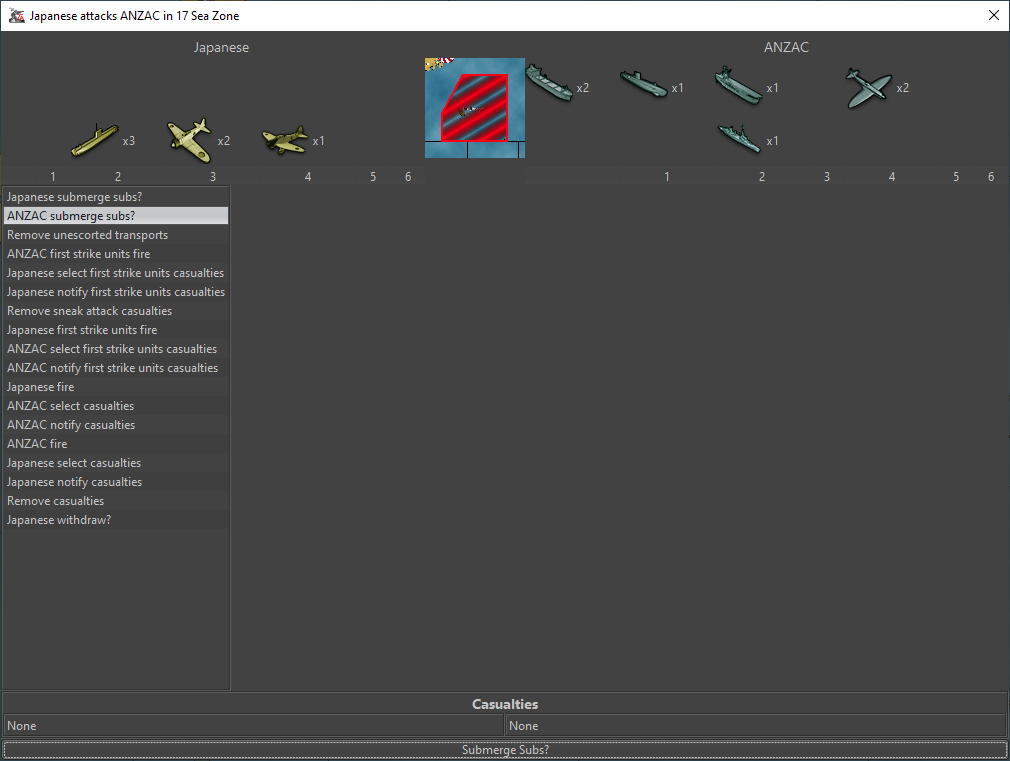Click the 'ANZAC' side heading
Viewport: 1010px width, 761px height.
point(786,47)
